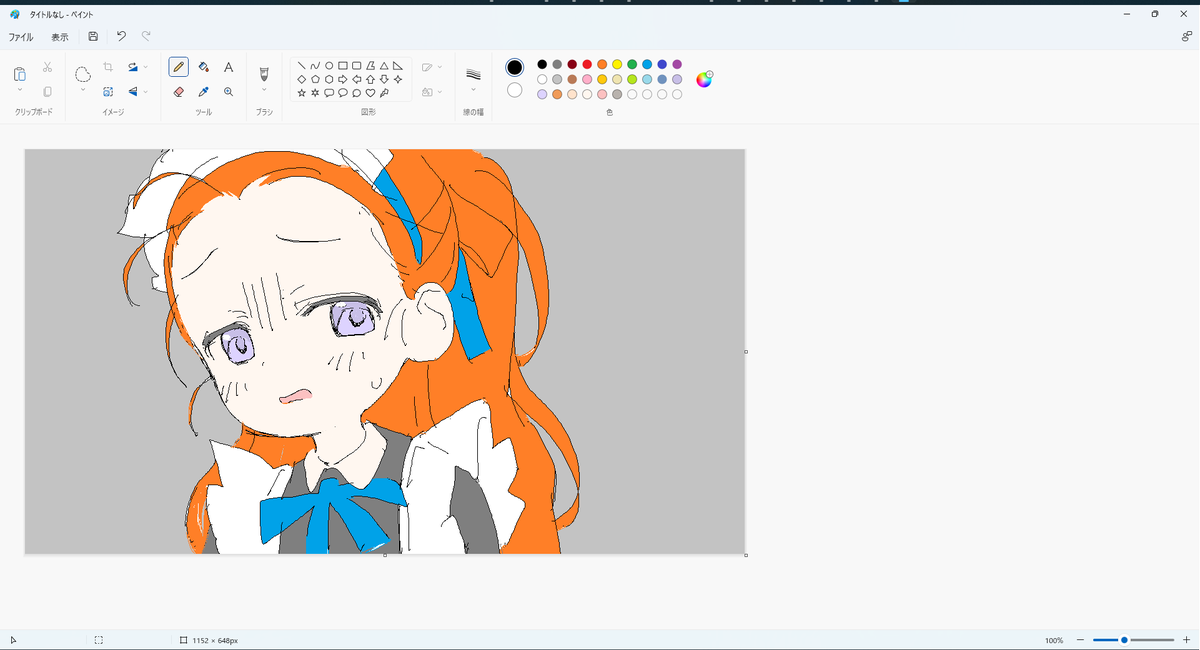Expand the Brush types chevron

(264, 91)
